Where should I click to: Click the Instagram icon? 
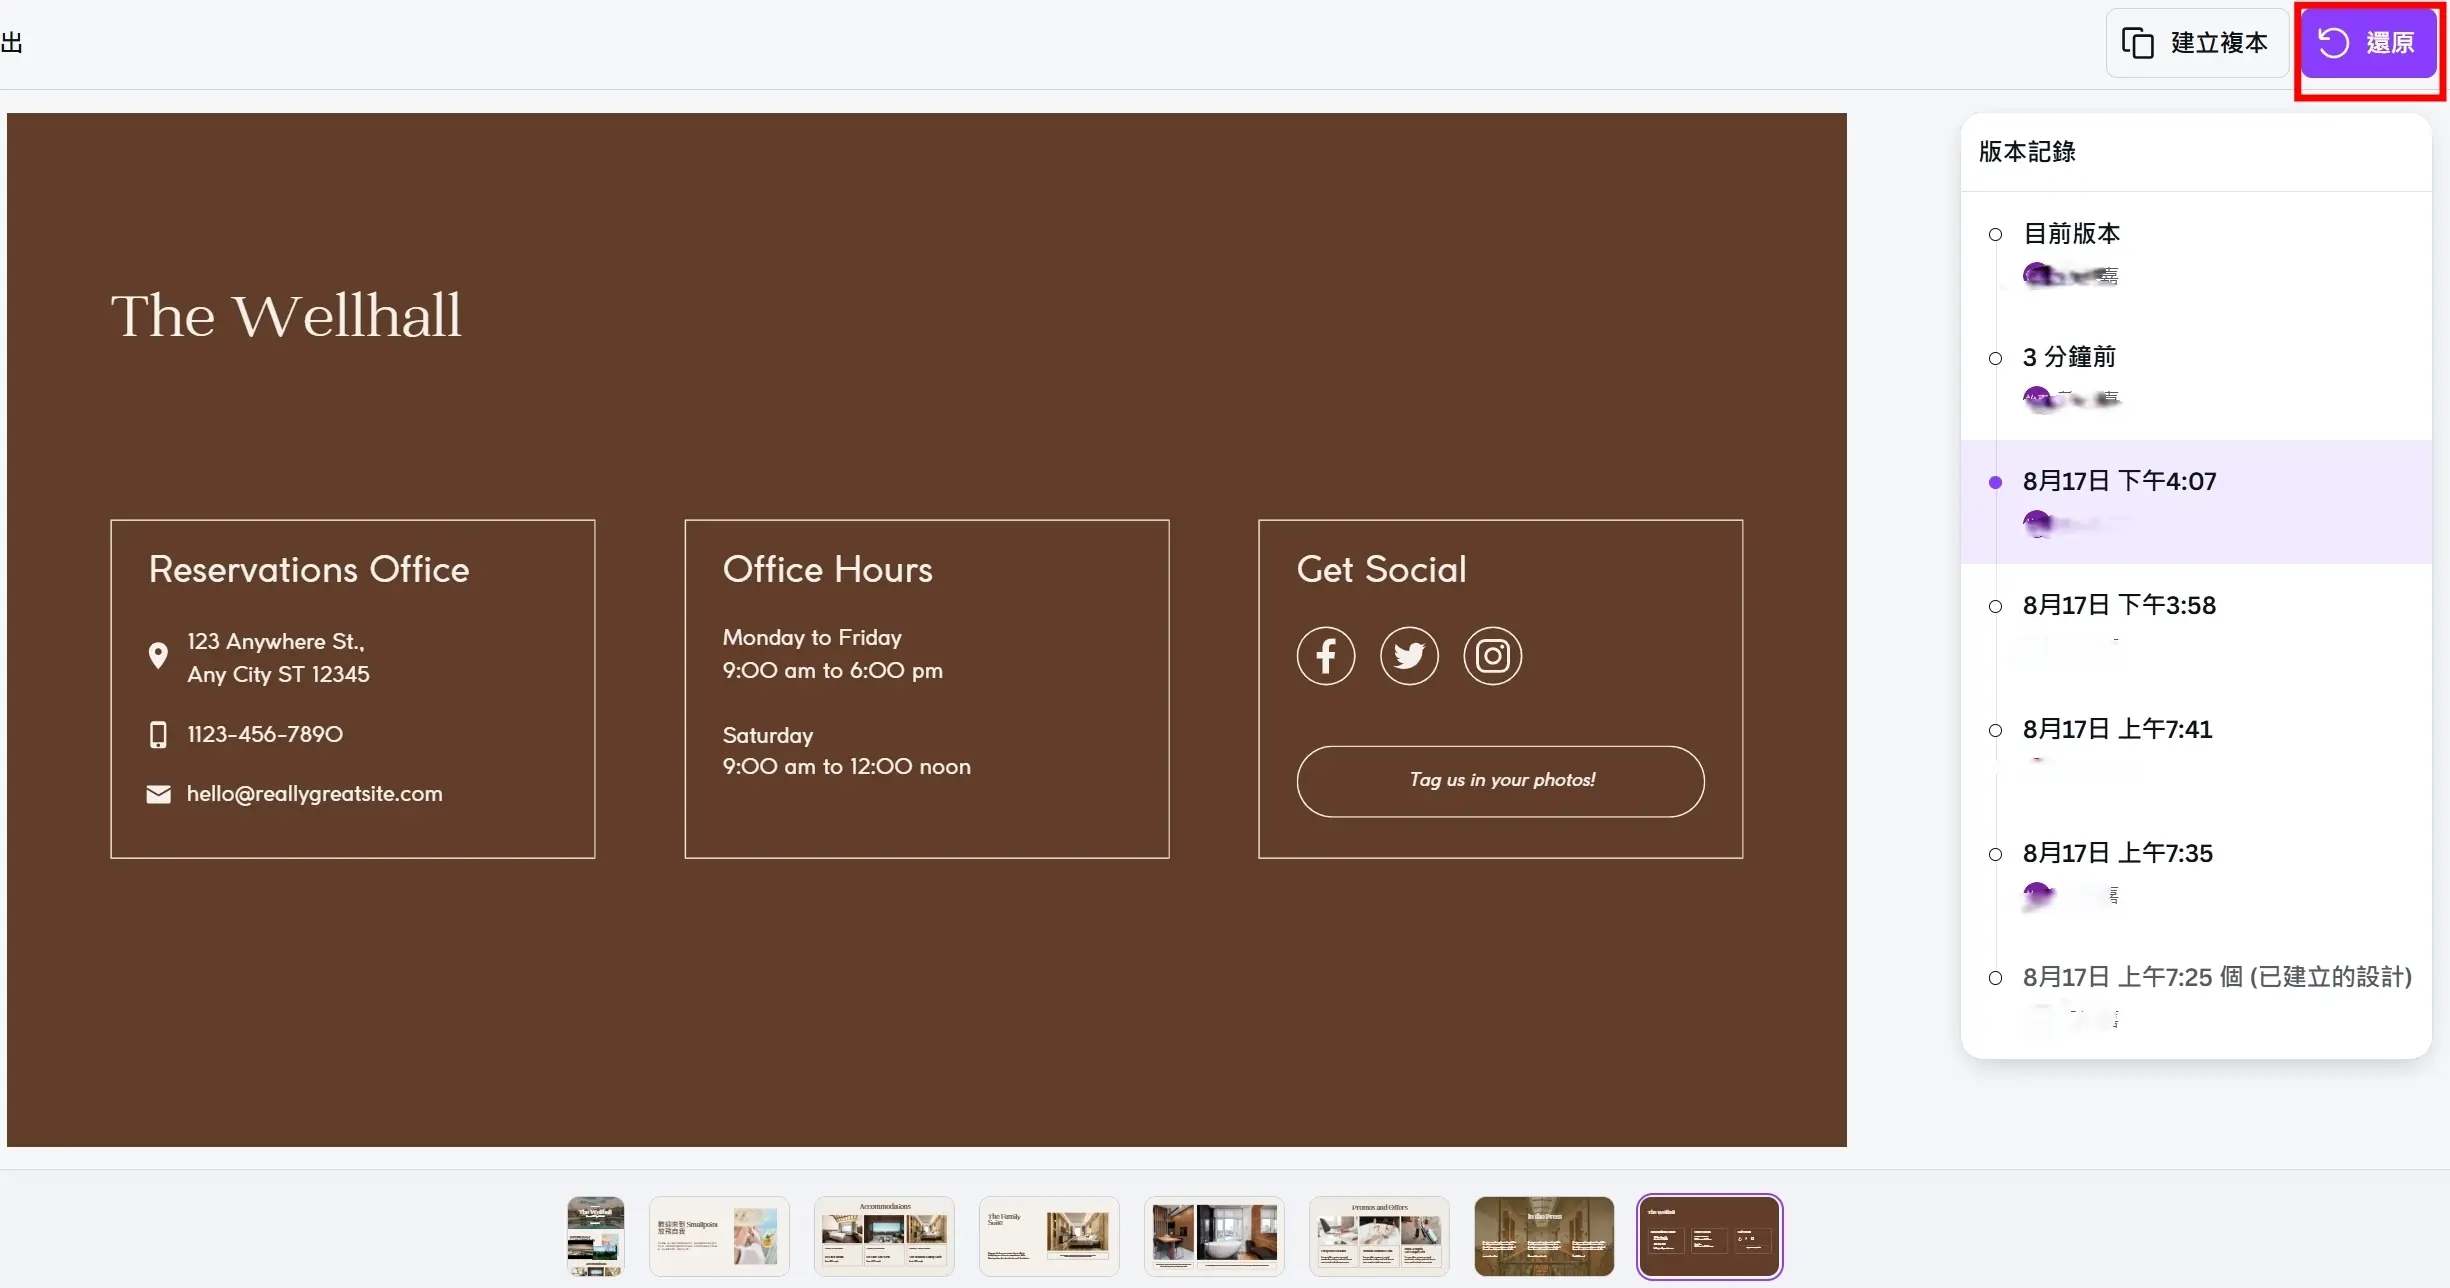click(1492, 656)
